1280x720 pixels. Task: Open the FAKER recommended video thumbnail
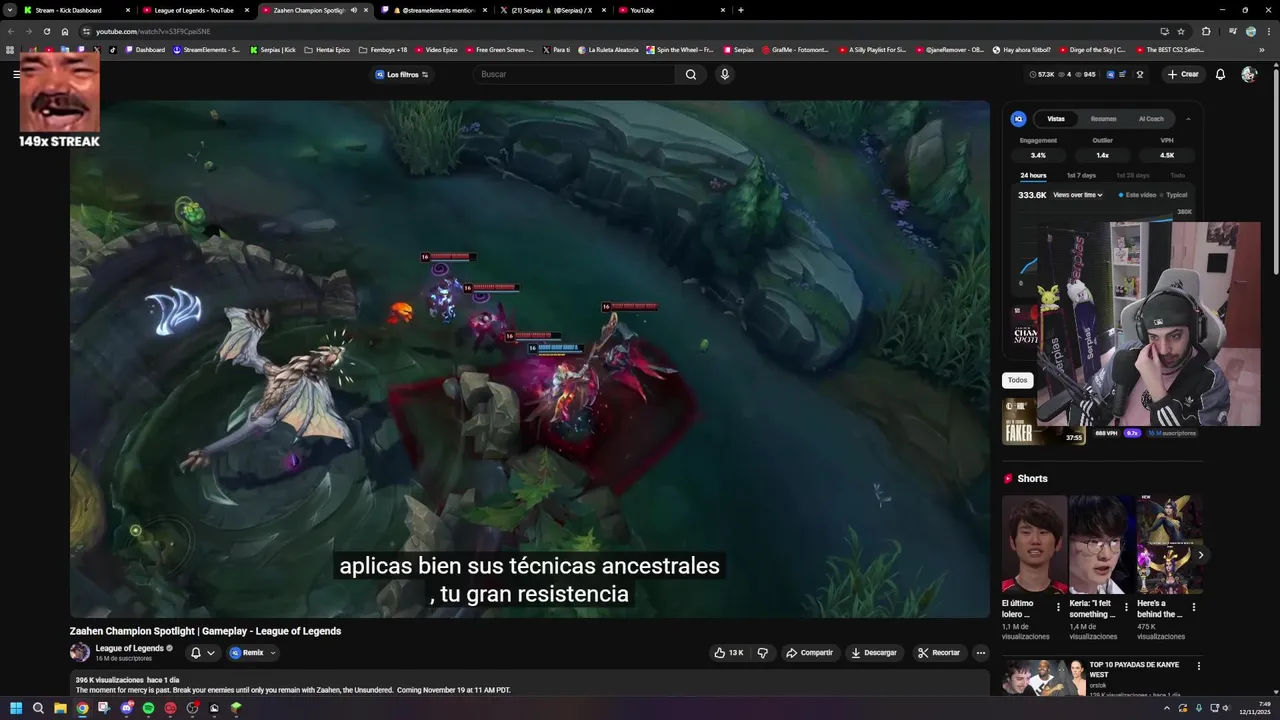tap(1020, 421)
